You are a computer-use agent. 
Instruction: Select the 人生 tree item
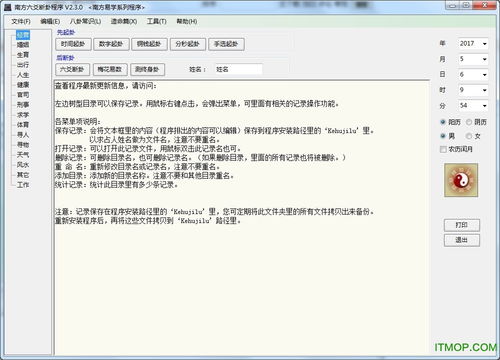(x=23, y=75)
